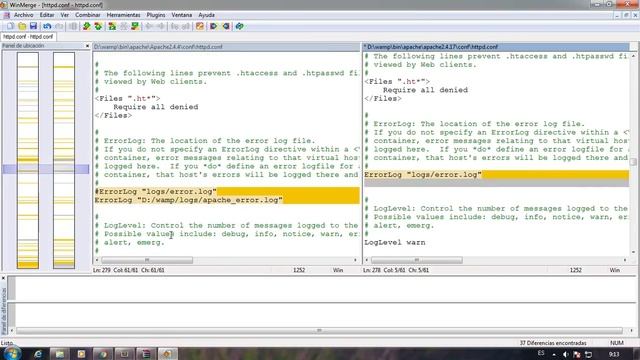Open the file explorer taskbar icon
Screen dimensions: 640x360
point(60,354)
